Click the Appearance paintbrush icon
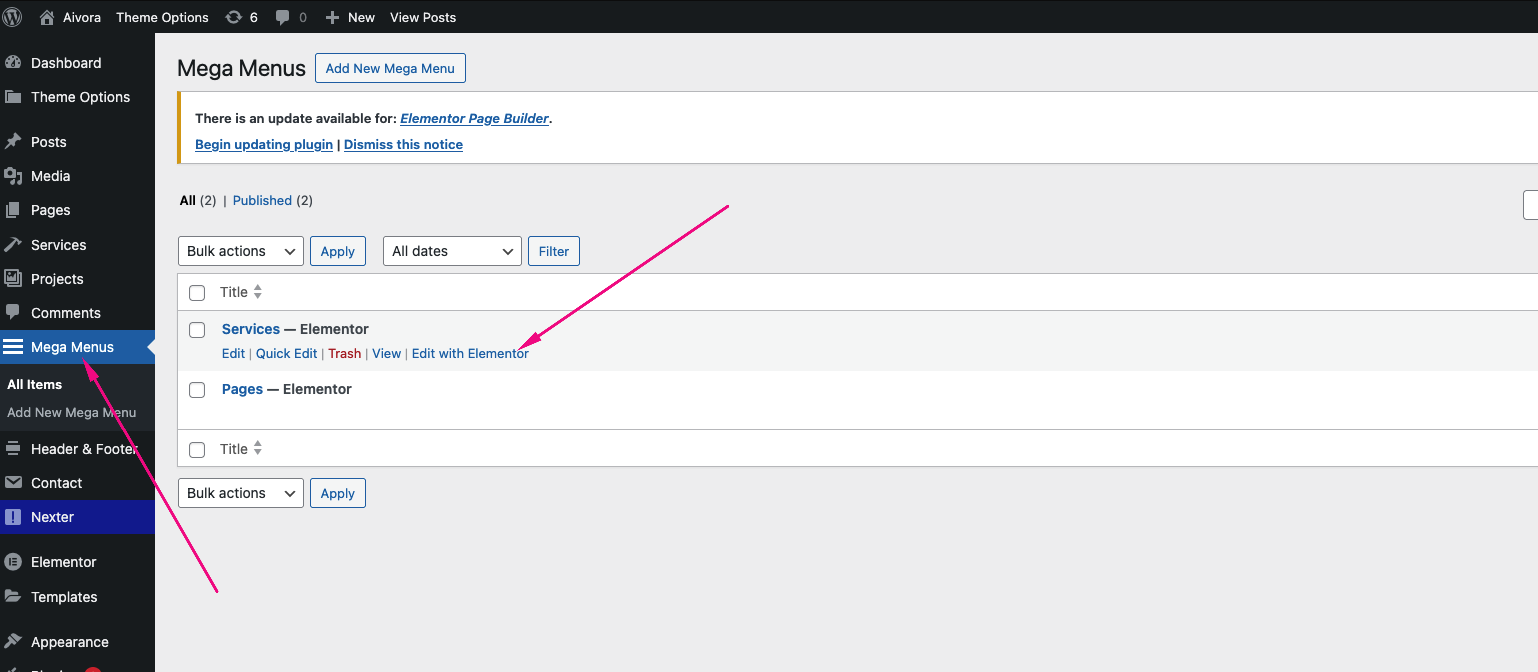 pyautogui.click(x=13, y=642)
